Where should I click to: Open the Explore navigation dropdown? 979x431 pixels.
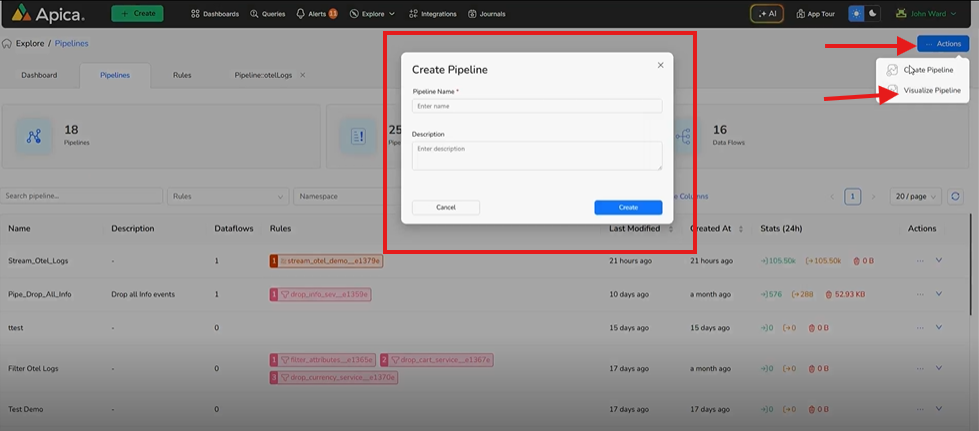(x=372, y=14)
